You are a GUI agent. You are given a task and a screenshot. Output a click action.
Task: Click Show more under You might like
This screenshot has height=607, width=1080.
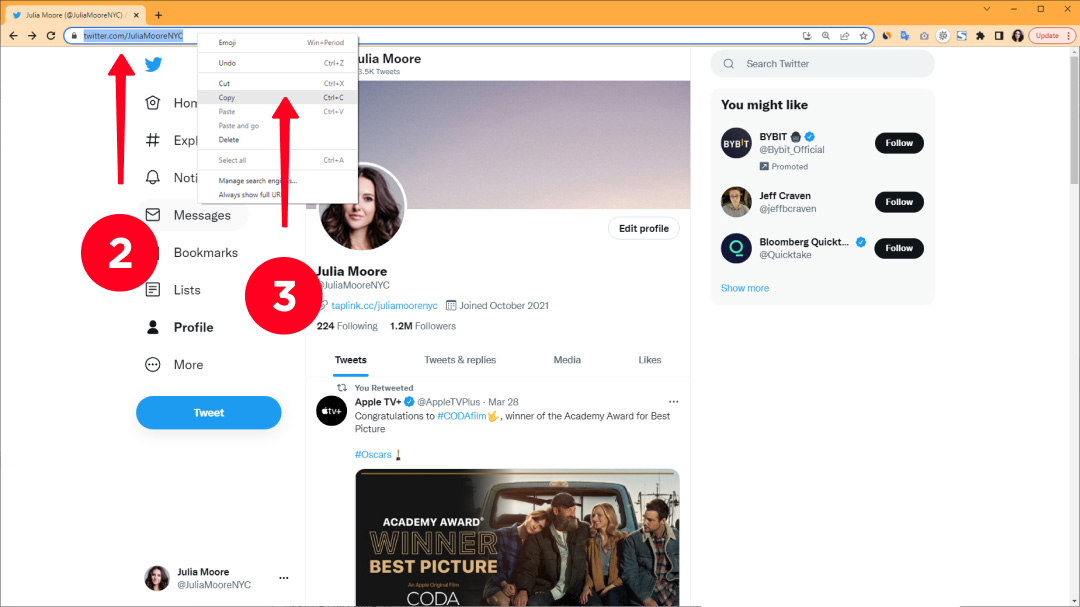(x=745, y=288)
